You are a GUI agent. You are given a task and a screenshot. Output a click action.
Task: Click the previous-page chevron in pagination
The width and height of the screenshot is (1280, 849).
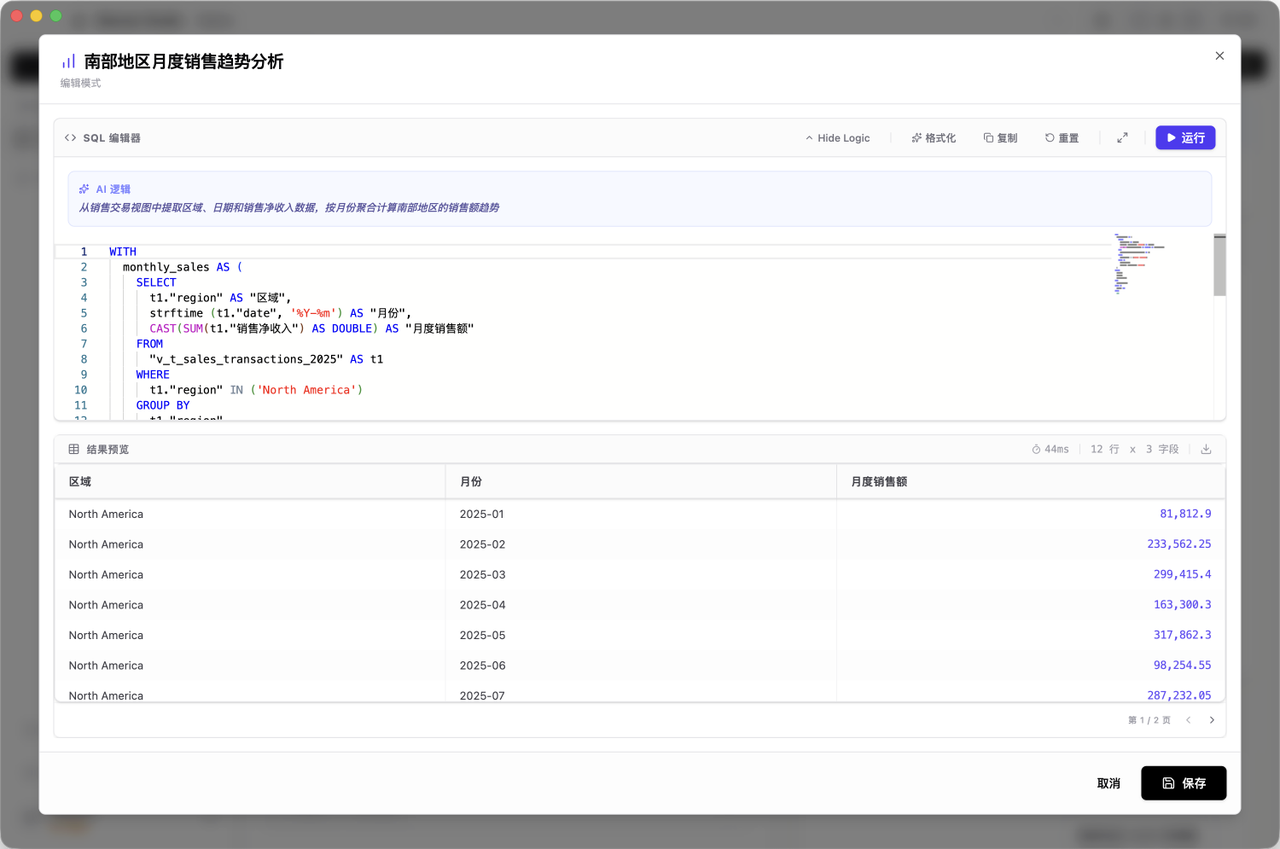pos(1188,719)
